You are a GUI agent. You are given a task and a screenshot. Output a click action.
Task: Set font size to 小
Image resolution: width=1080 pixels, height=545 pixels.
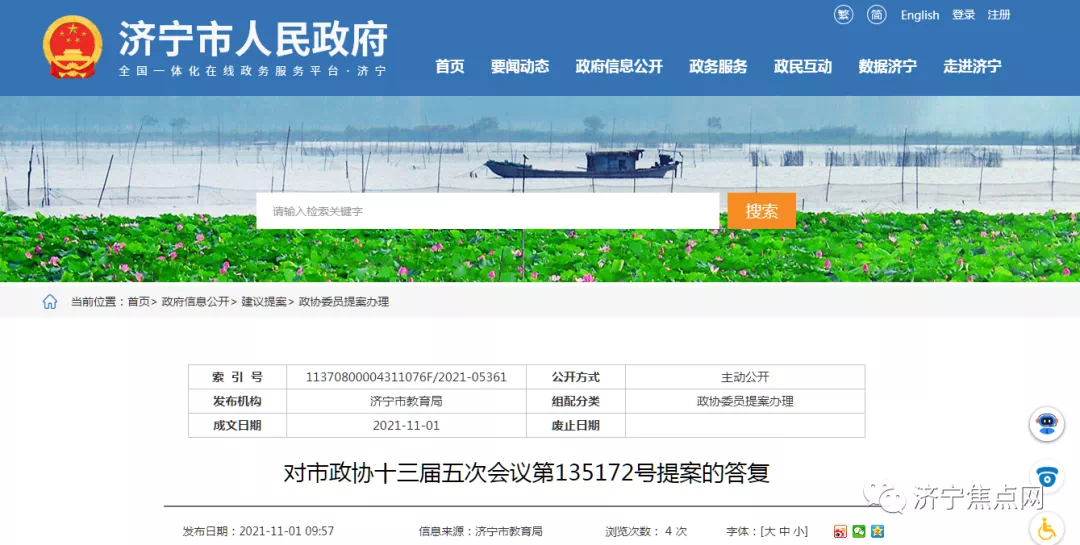coord(798,531)
